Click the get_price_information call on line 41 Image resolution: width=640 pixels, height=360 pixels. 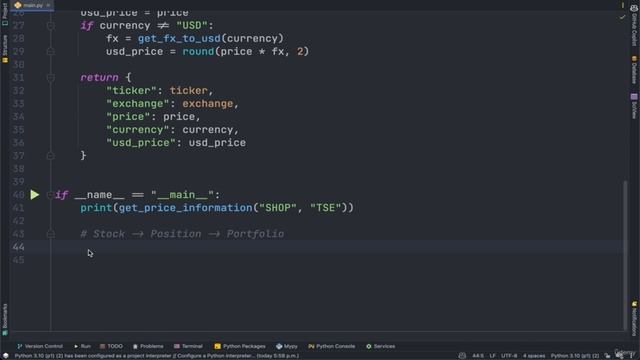coord(186,208)
